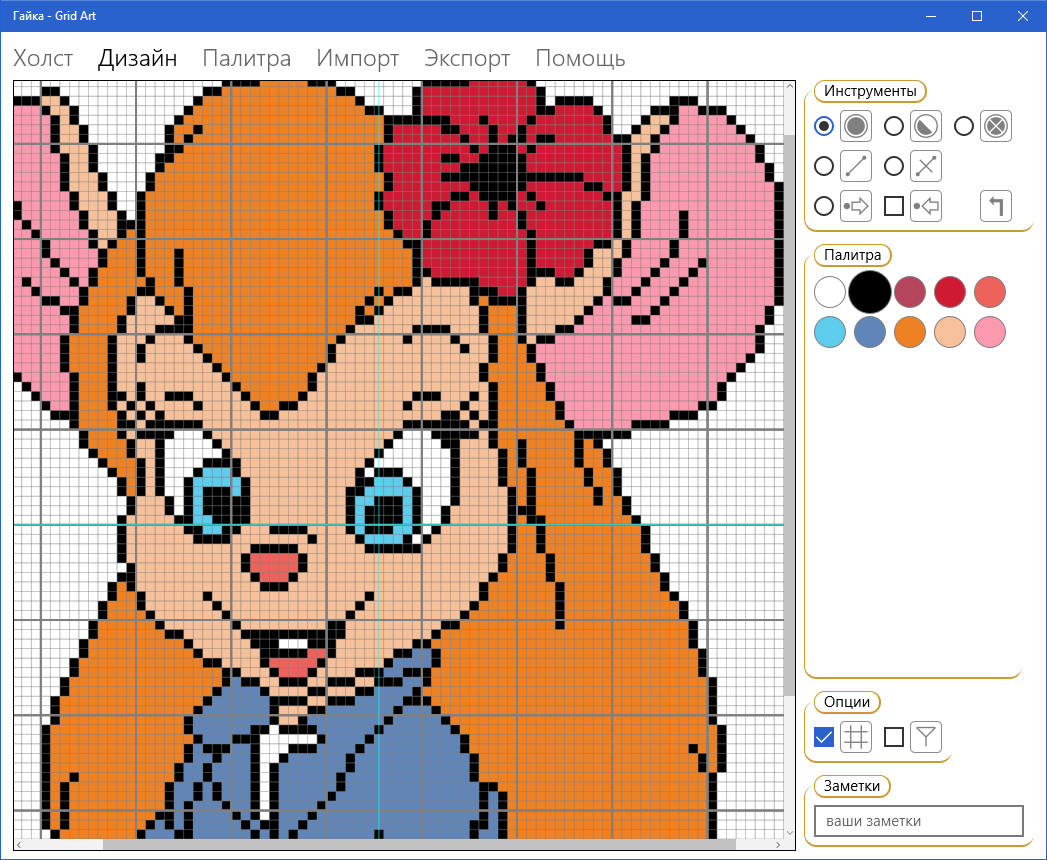Select the radio button beside the crossed-out line icon
The image size is (1047, 860).
[893, 166]
